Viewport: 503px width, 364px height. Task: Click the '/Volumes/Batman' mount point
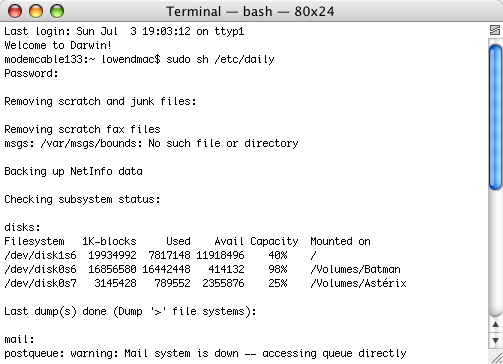pyautogui.click(x=355, y=269)
